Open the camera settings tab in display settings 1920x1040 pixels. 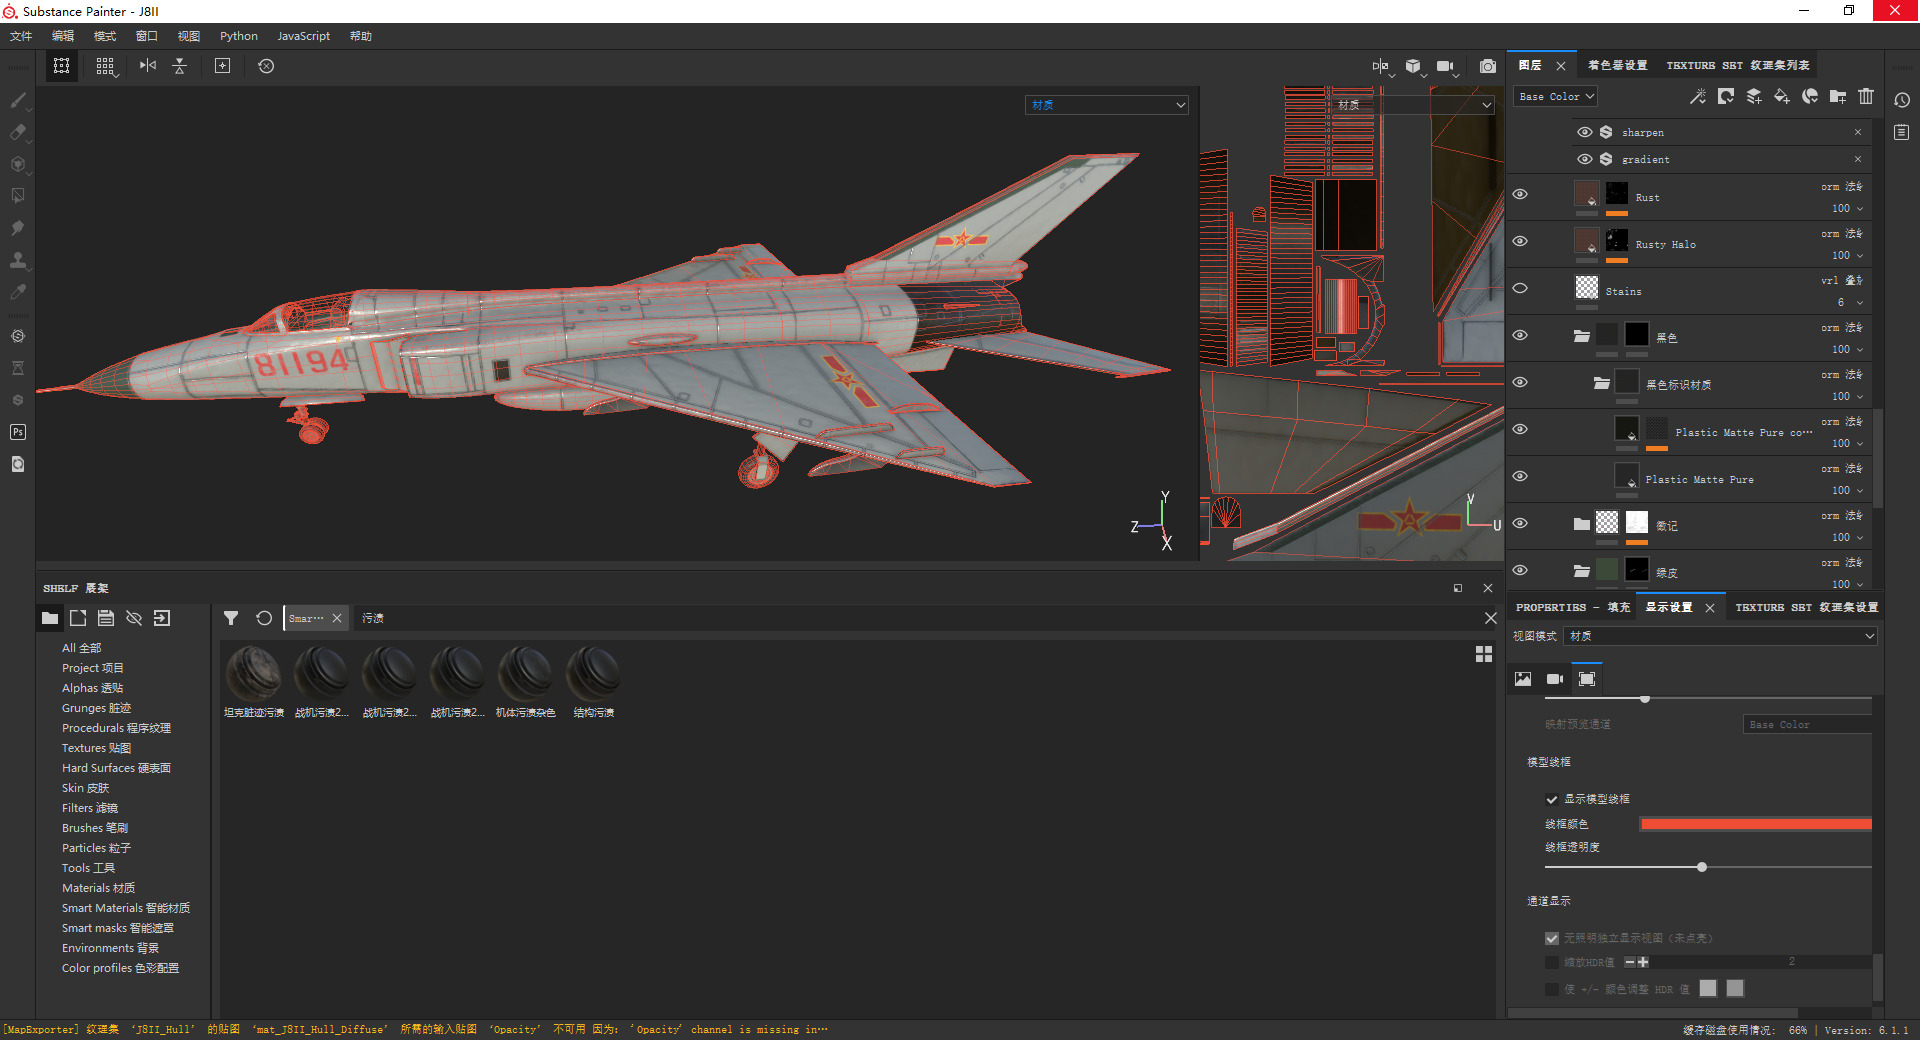pos(1555,679)
